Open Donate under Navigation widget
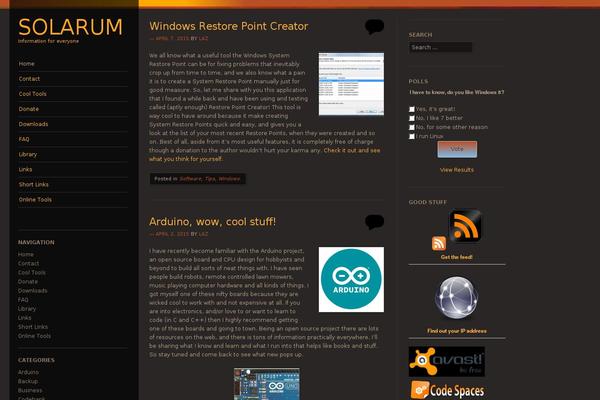Image resolution: width=600 pixels, height=400 pixels. click(x=28, y=282)
